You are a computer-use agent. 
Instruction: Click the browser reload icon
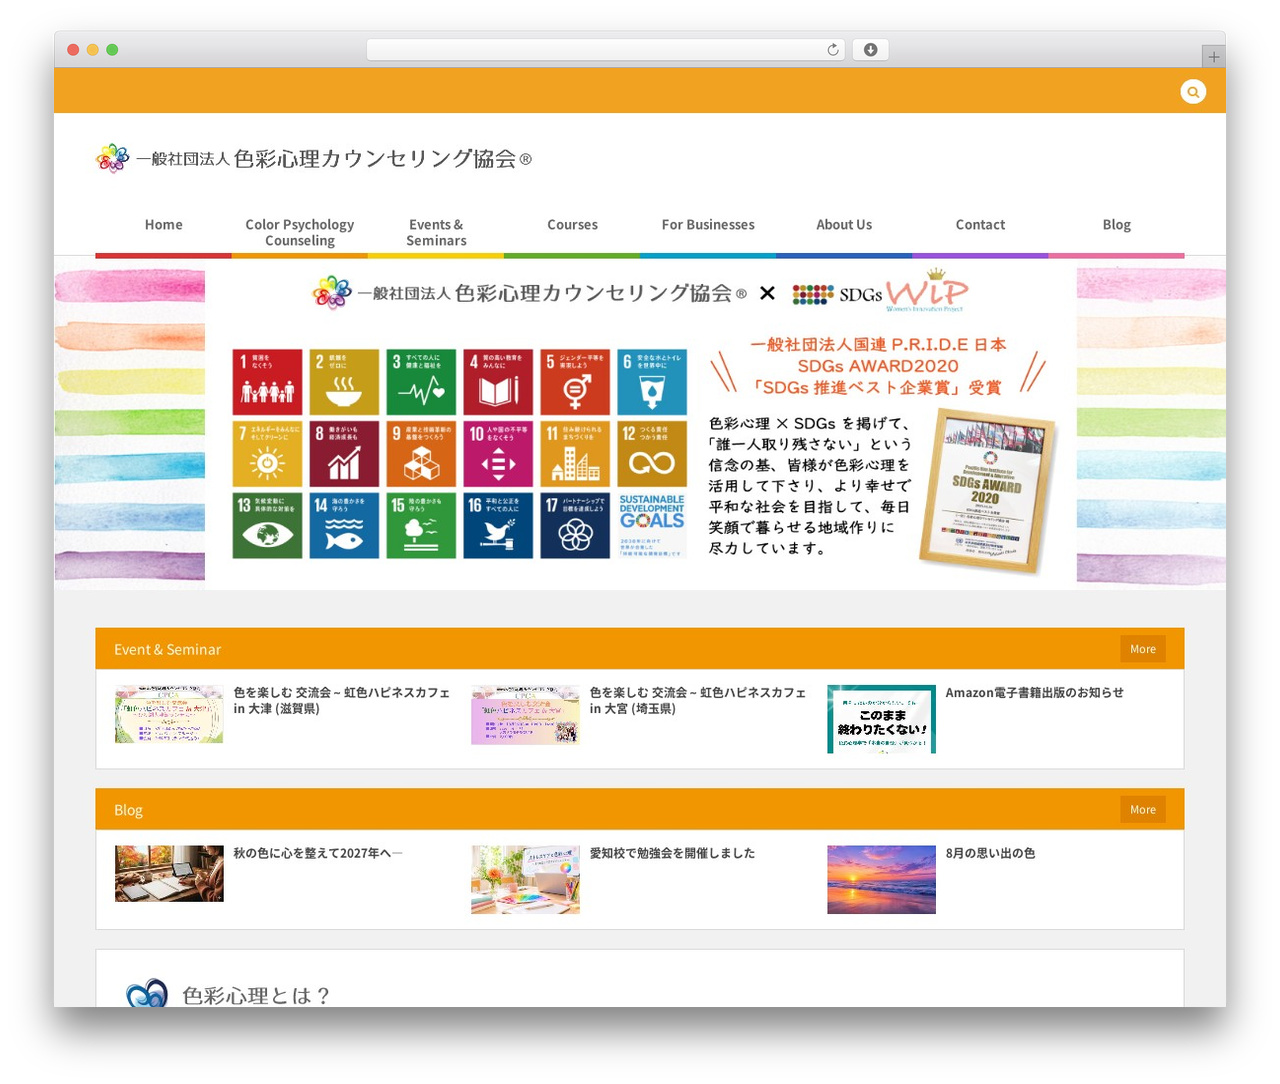(832, 50)
